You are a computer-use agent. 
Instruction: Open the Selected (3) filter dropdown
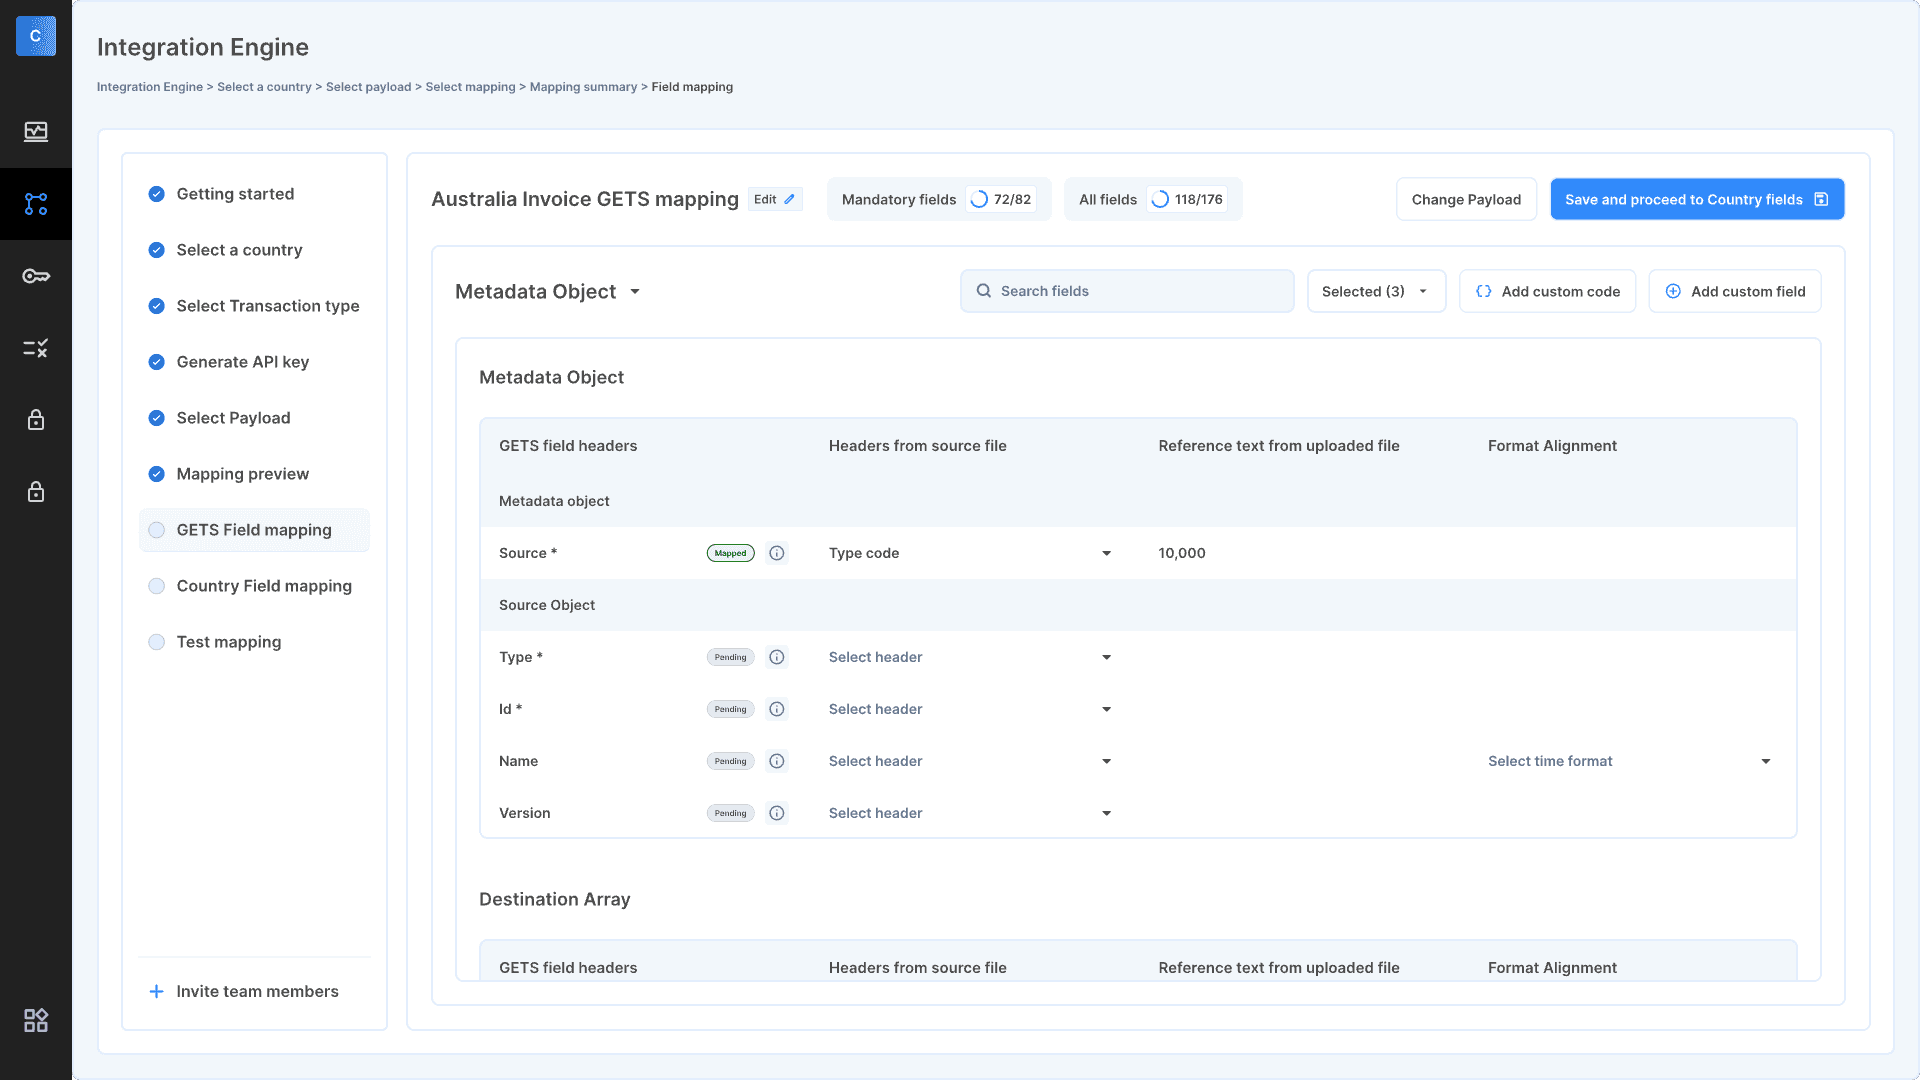(x=1376, y=291)
